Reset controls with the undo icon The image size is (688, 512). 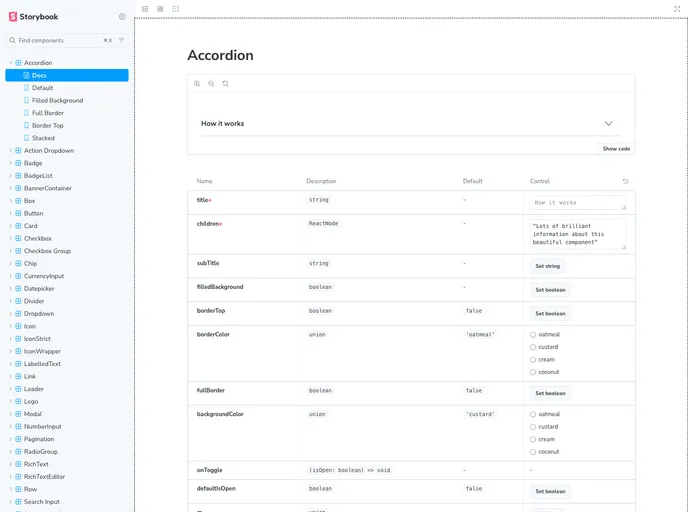tap(626, 181)
